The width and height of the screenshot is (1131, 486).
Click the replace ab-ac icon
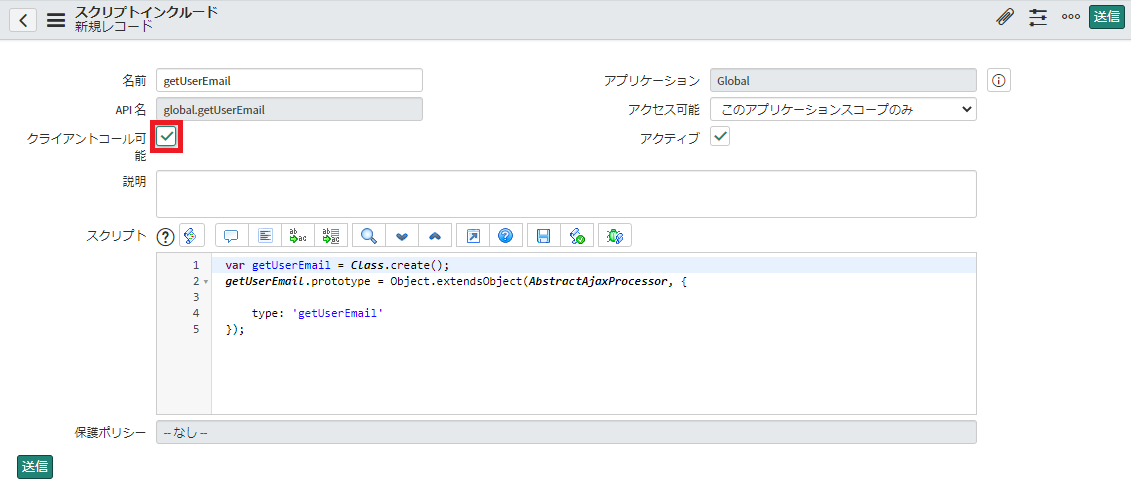tap(298, 236)
